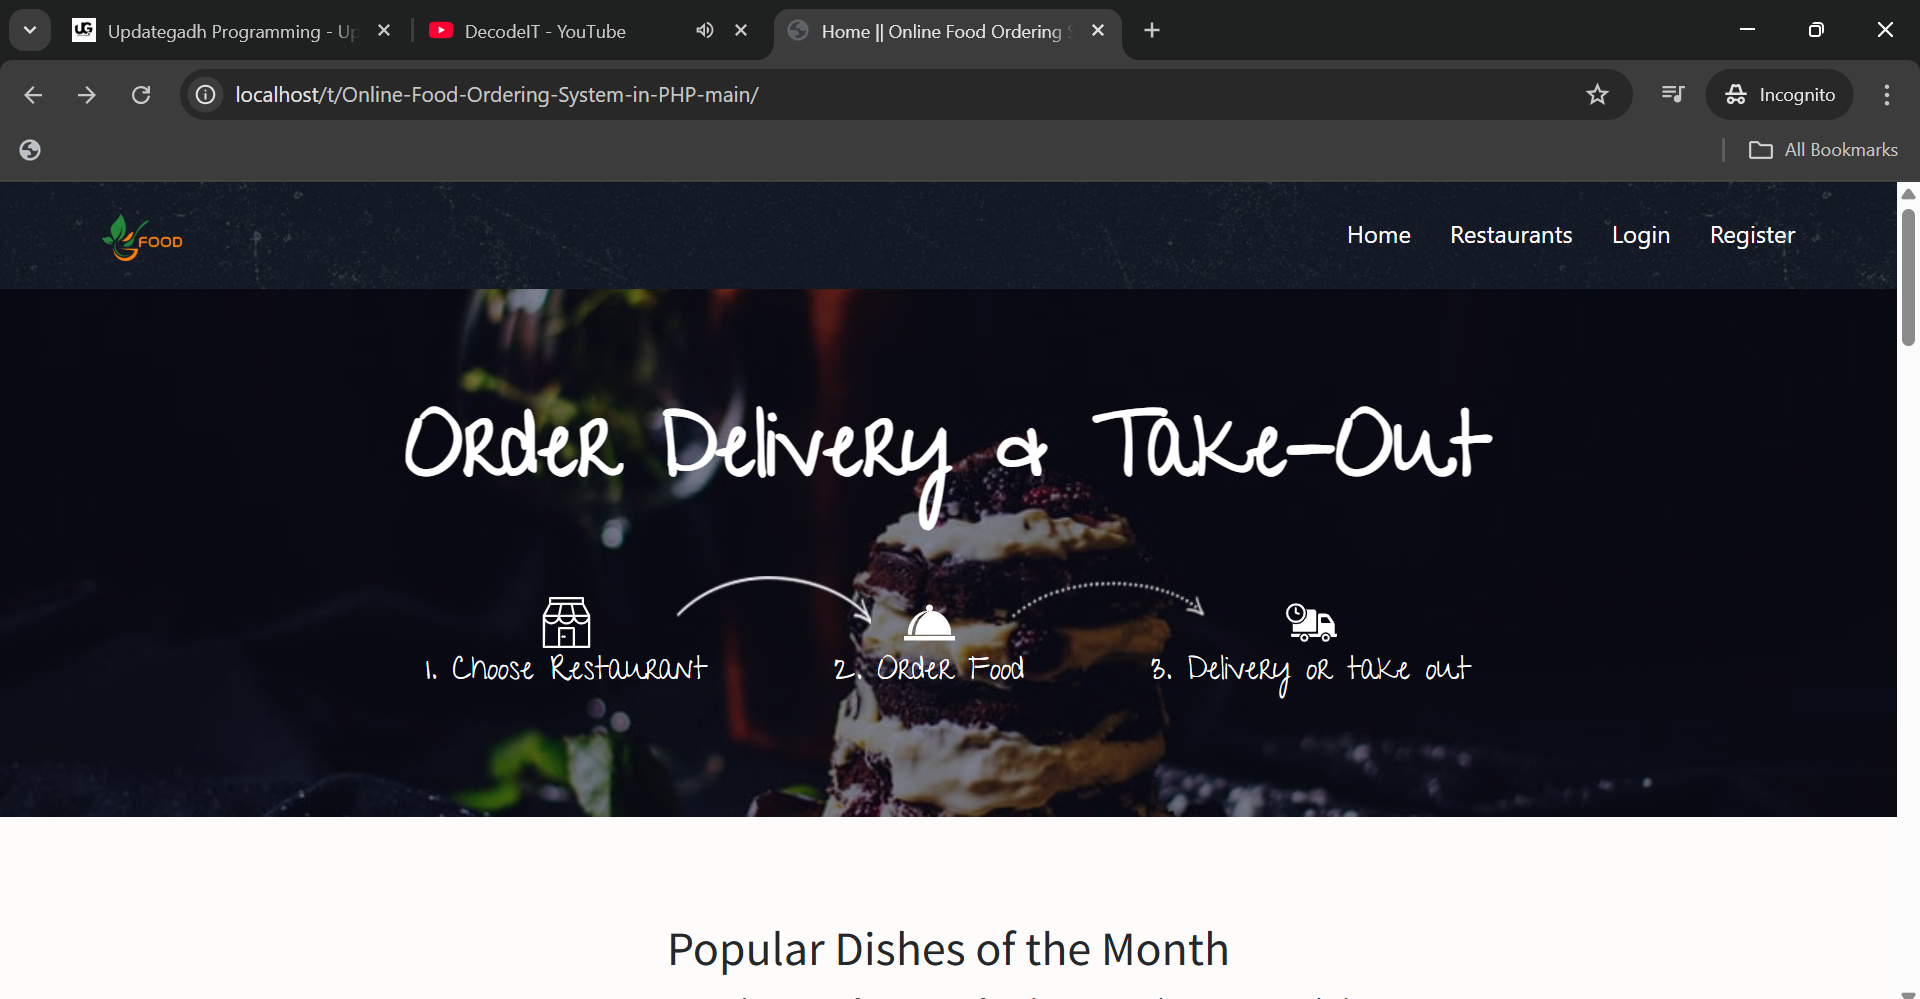Expand the tab search dropdown arrow
Viewport: 1920px width, 999px height.
click(30, 30)
